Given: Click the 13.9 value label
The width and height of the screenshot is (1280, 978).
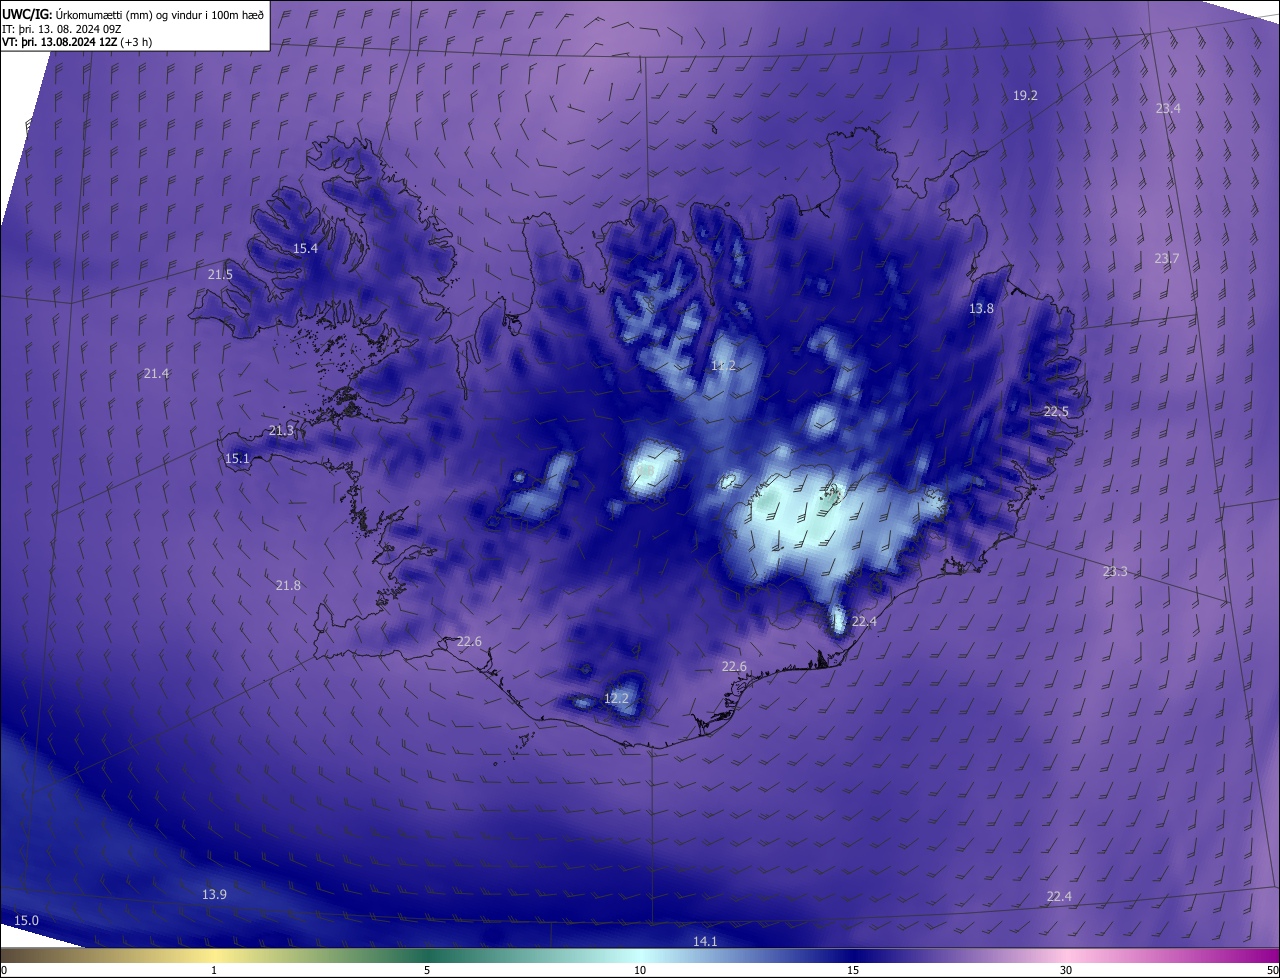Looking at the screenshot, I should pyautogui.click(x=214, y=894).
